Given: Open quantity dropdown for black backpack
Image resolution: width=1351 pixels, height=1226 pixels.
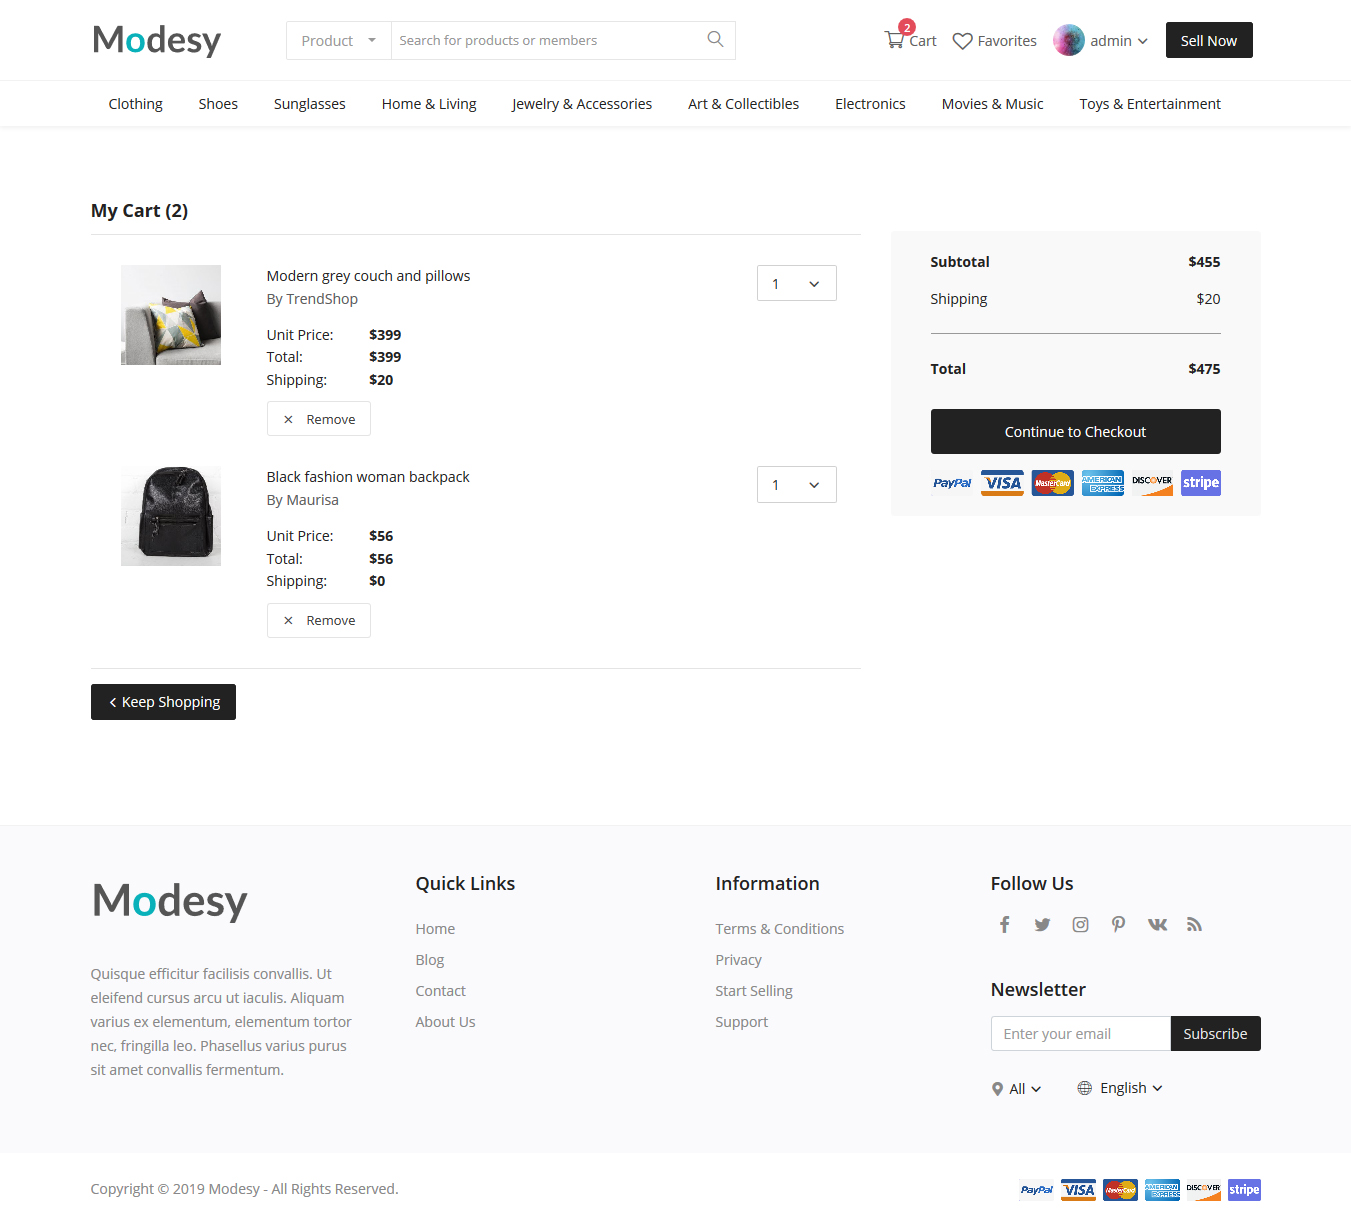Looking at the screenshot, I should pyautogui.click(x=797, y=485).
